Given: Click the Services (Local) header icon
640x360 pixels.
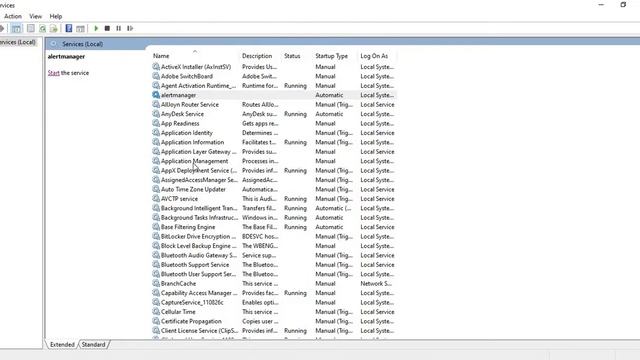Looking at the screenshot, I should pyautogui.click(x=54, y=44).
